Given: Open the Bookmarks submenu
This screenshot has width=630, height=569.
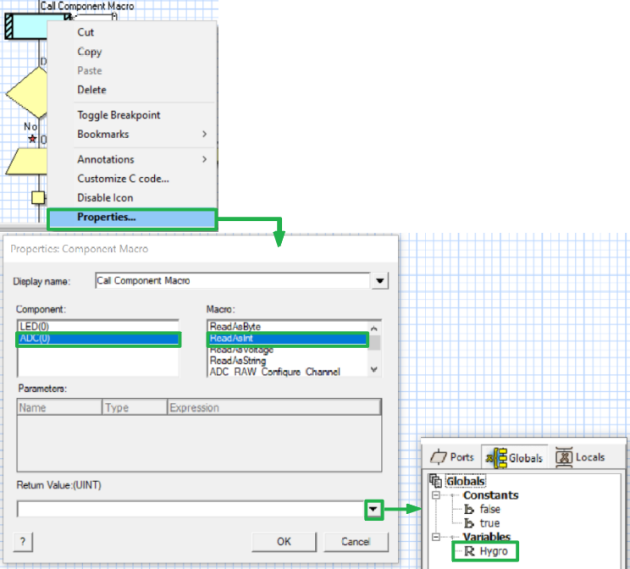Looking at the screenshot, I should point(140,134).
